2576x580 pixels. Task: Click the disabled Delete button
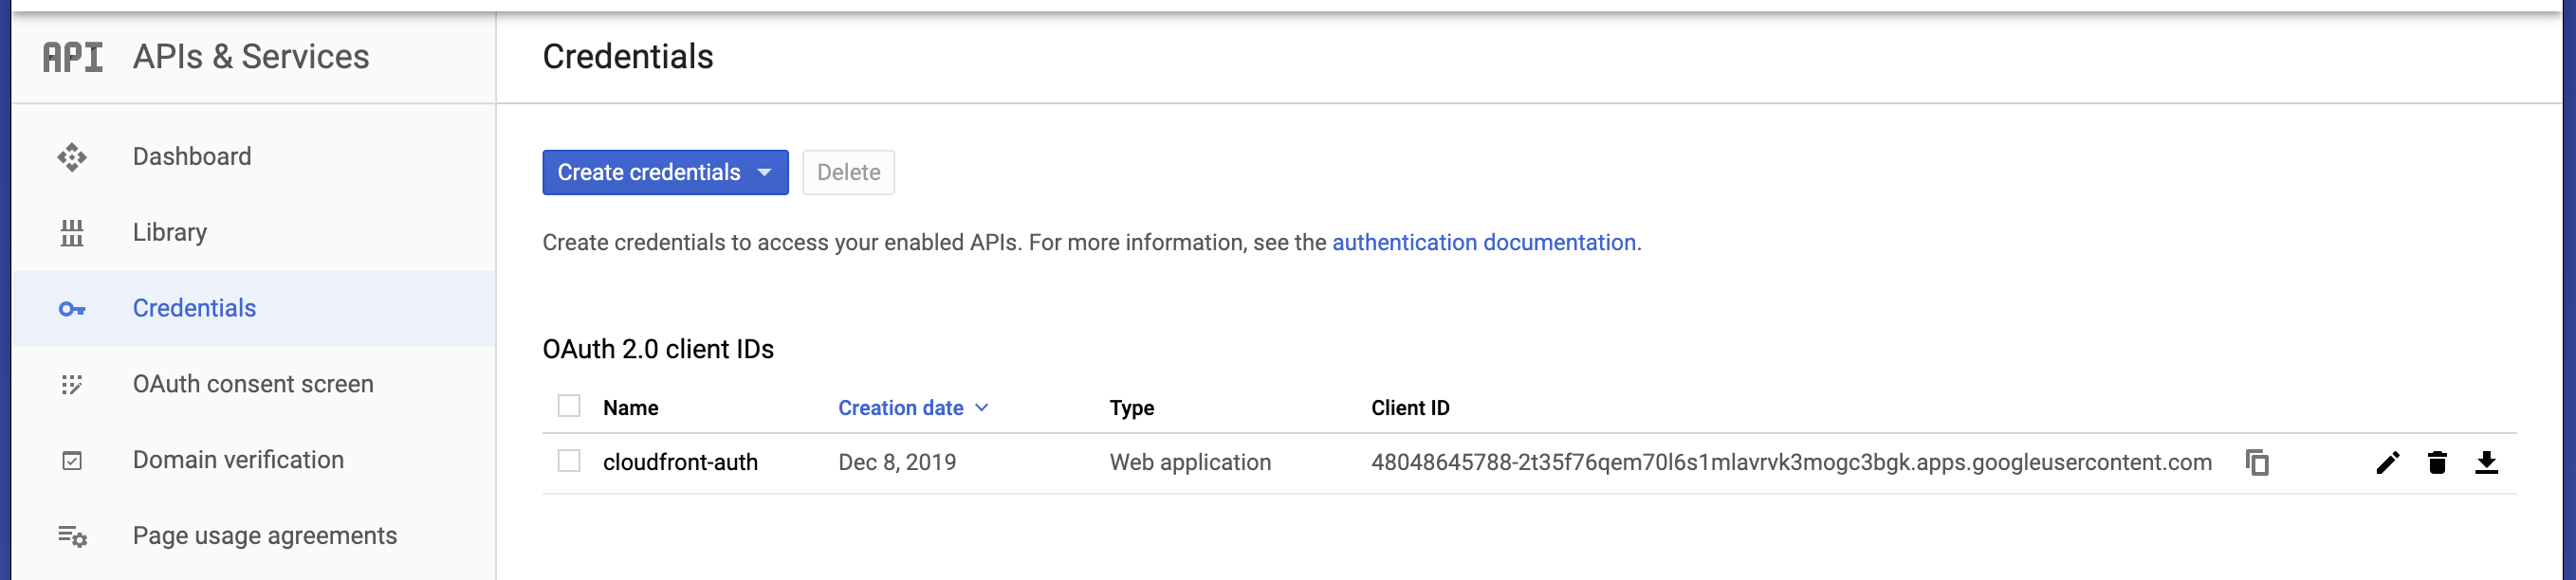pos(848,172)
